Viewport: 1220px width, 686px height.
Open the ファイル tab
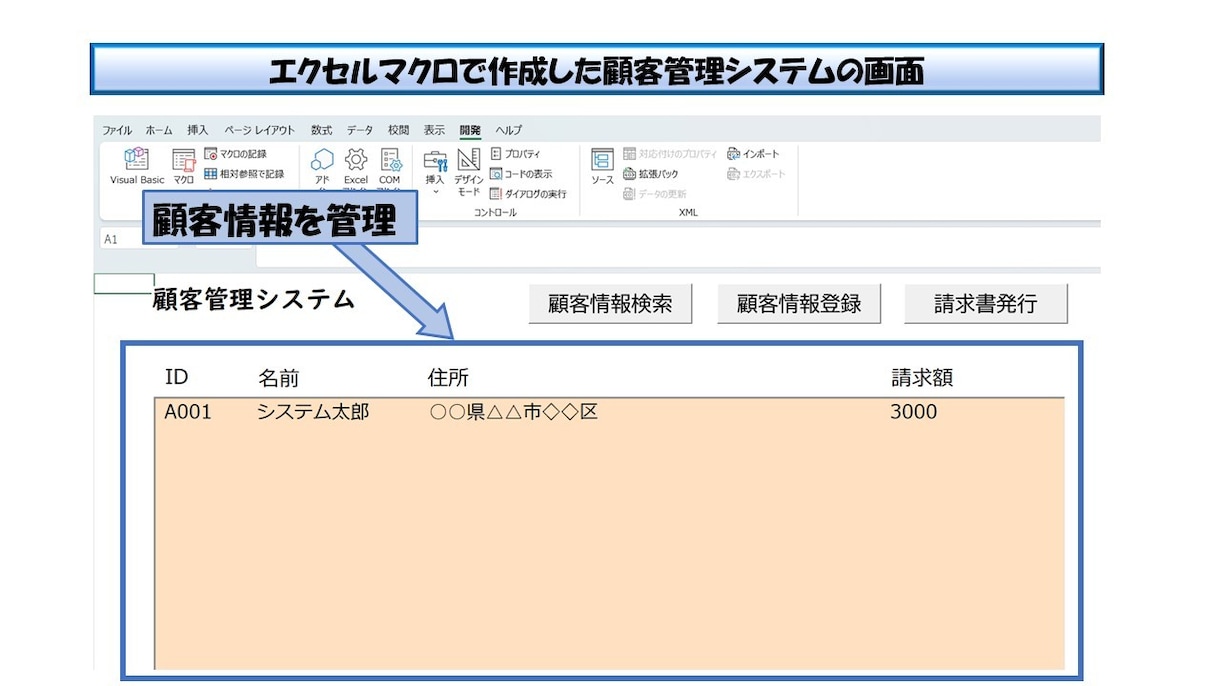[x=117, y=130]
